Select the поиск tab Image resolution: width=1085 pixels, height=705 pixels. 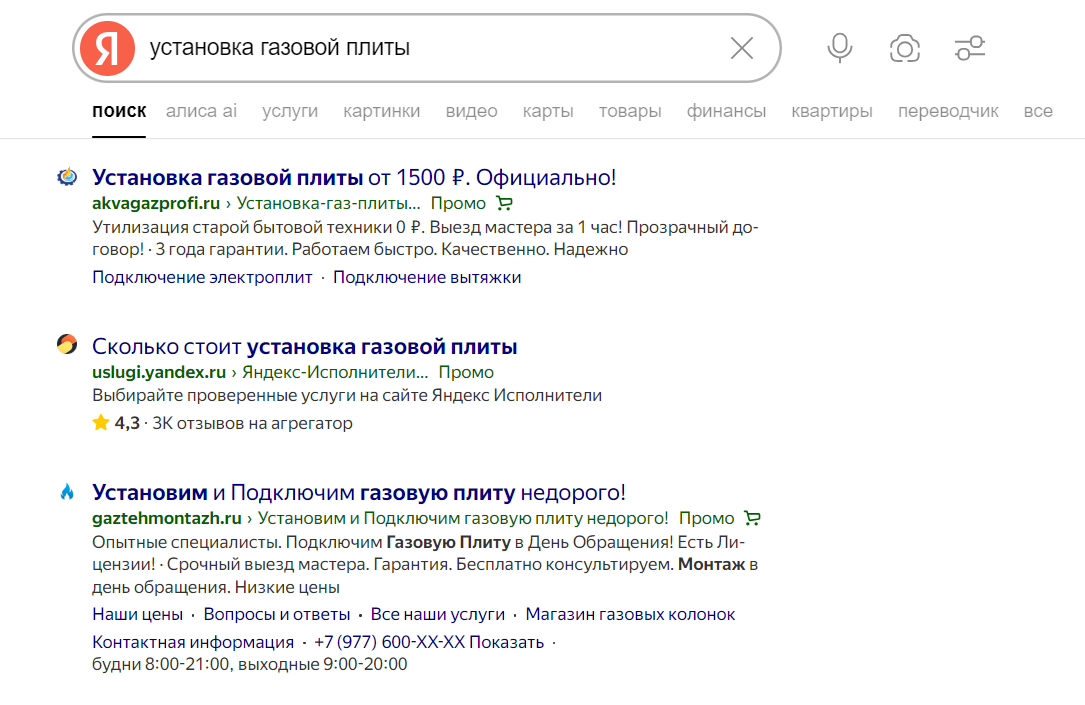(x=119, y=111)
